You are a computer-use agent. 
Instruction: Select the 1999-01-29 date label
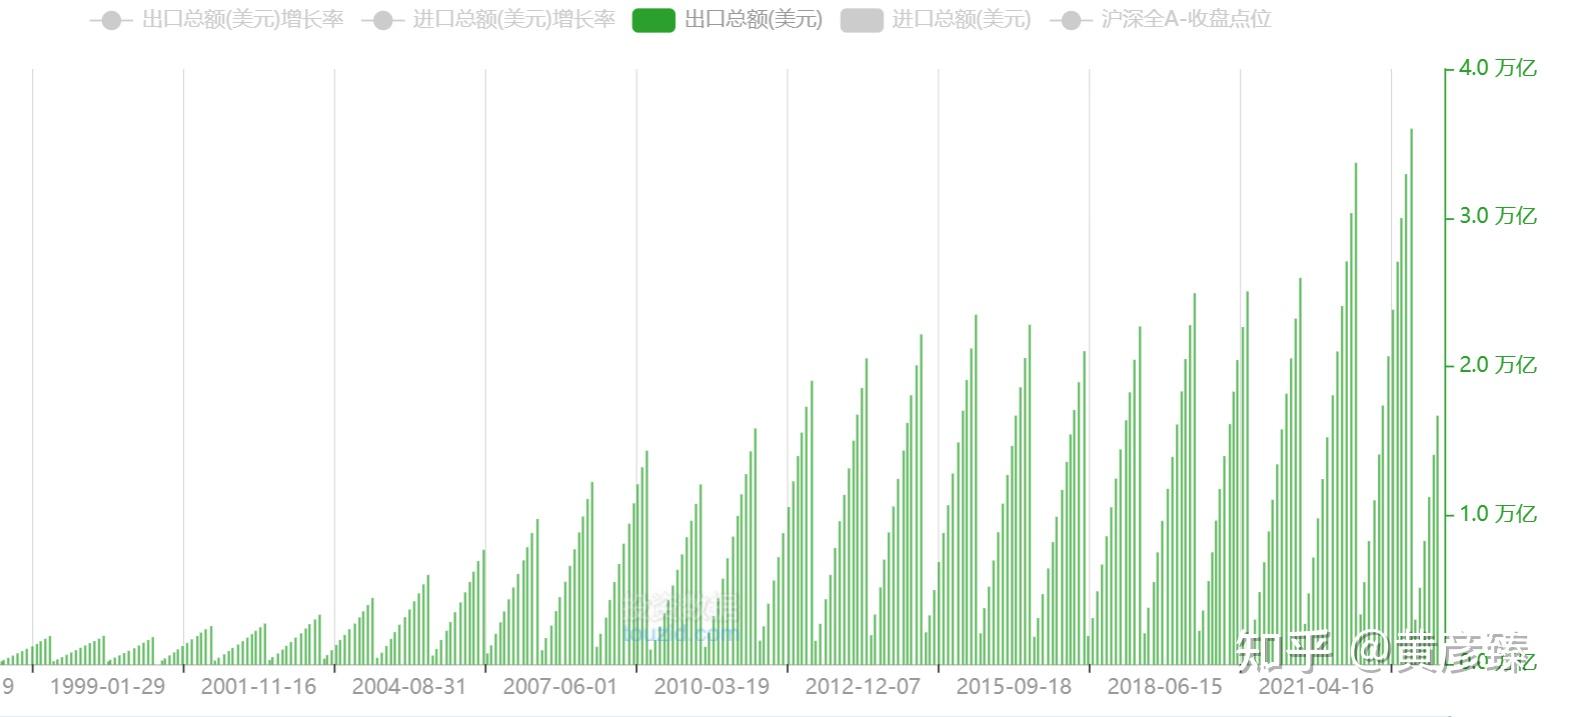point(107,687)
